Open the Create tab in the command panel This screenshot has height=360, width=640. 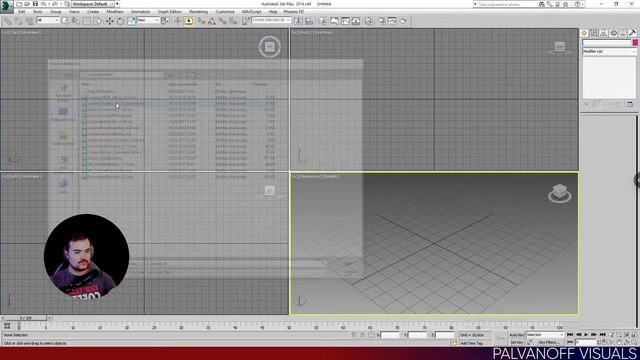coord(584,33)
